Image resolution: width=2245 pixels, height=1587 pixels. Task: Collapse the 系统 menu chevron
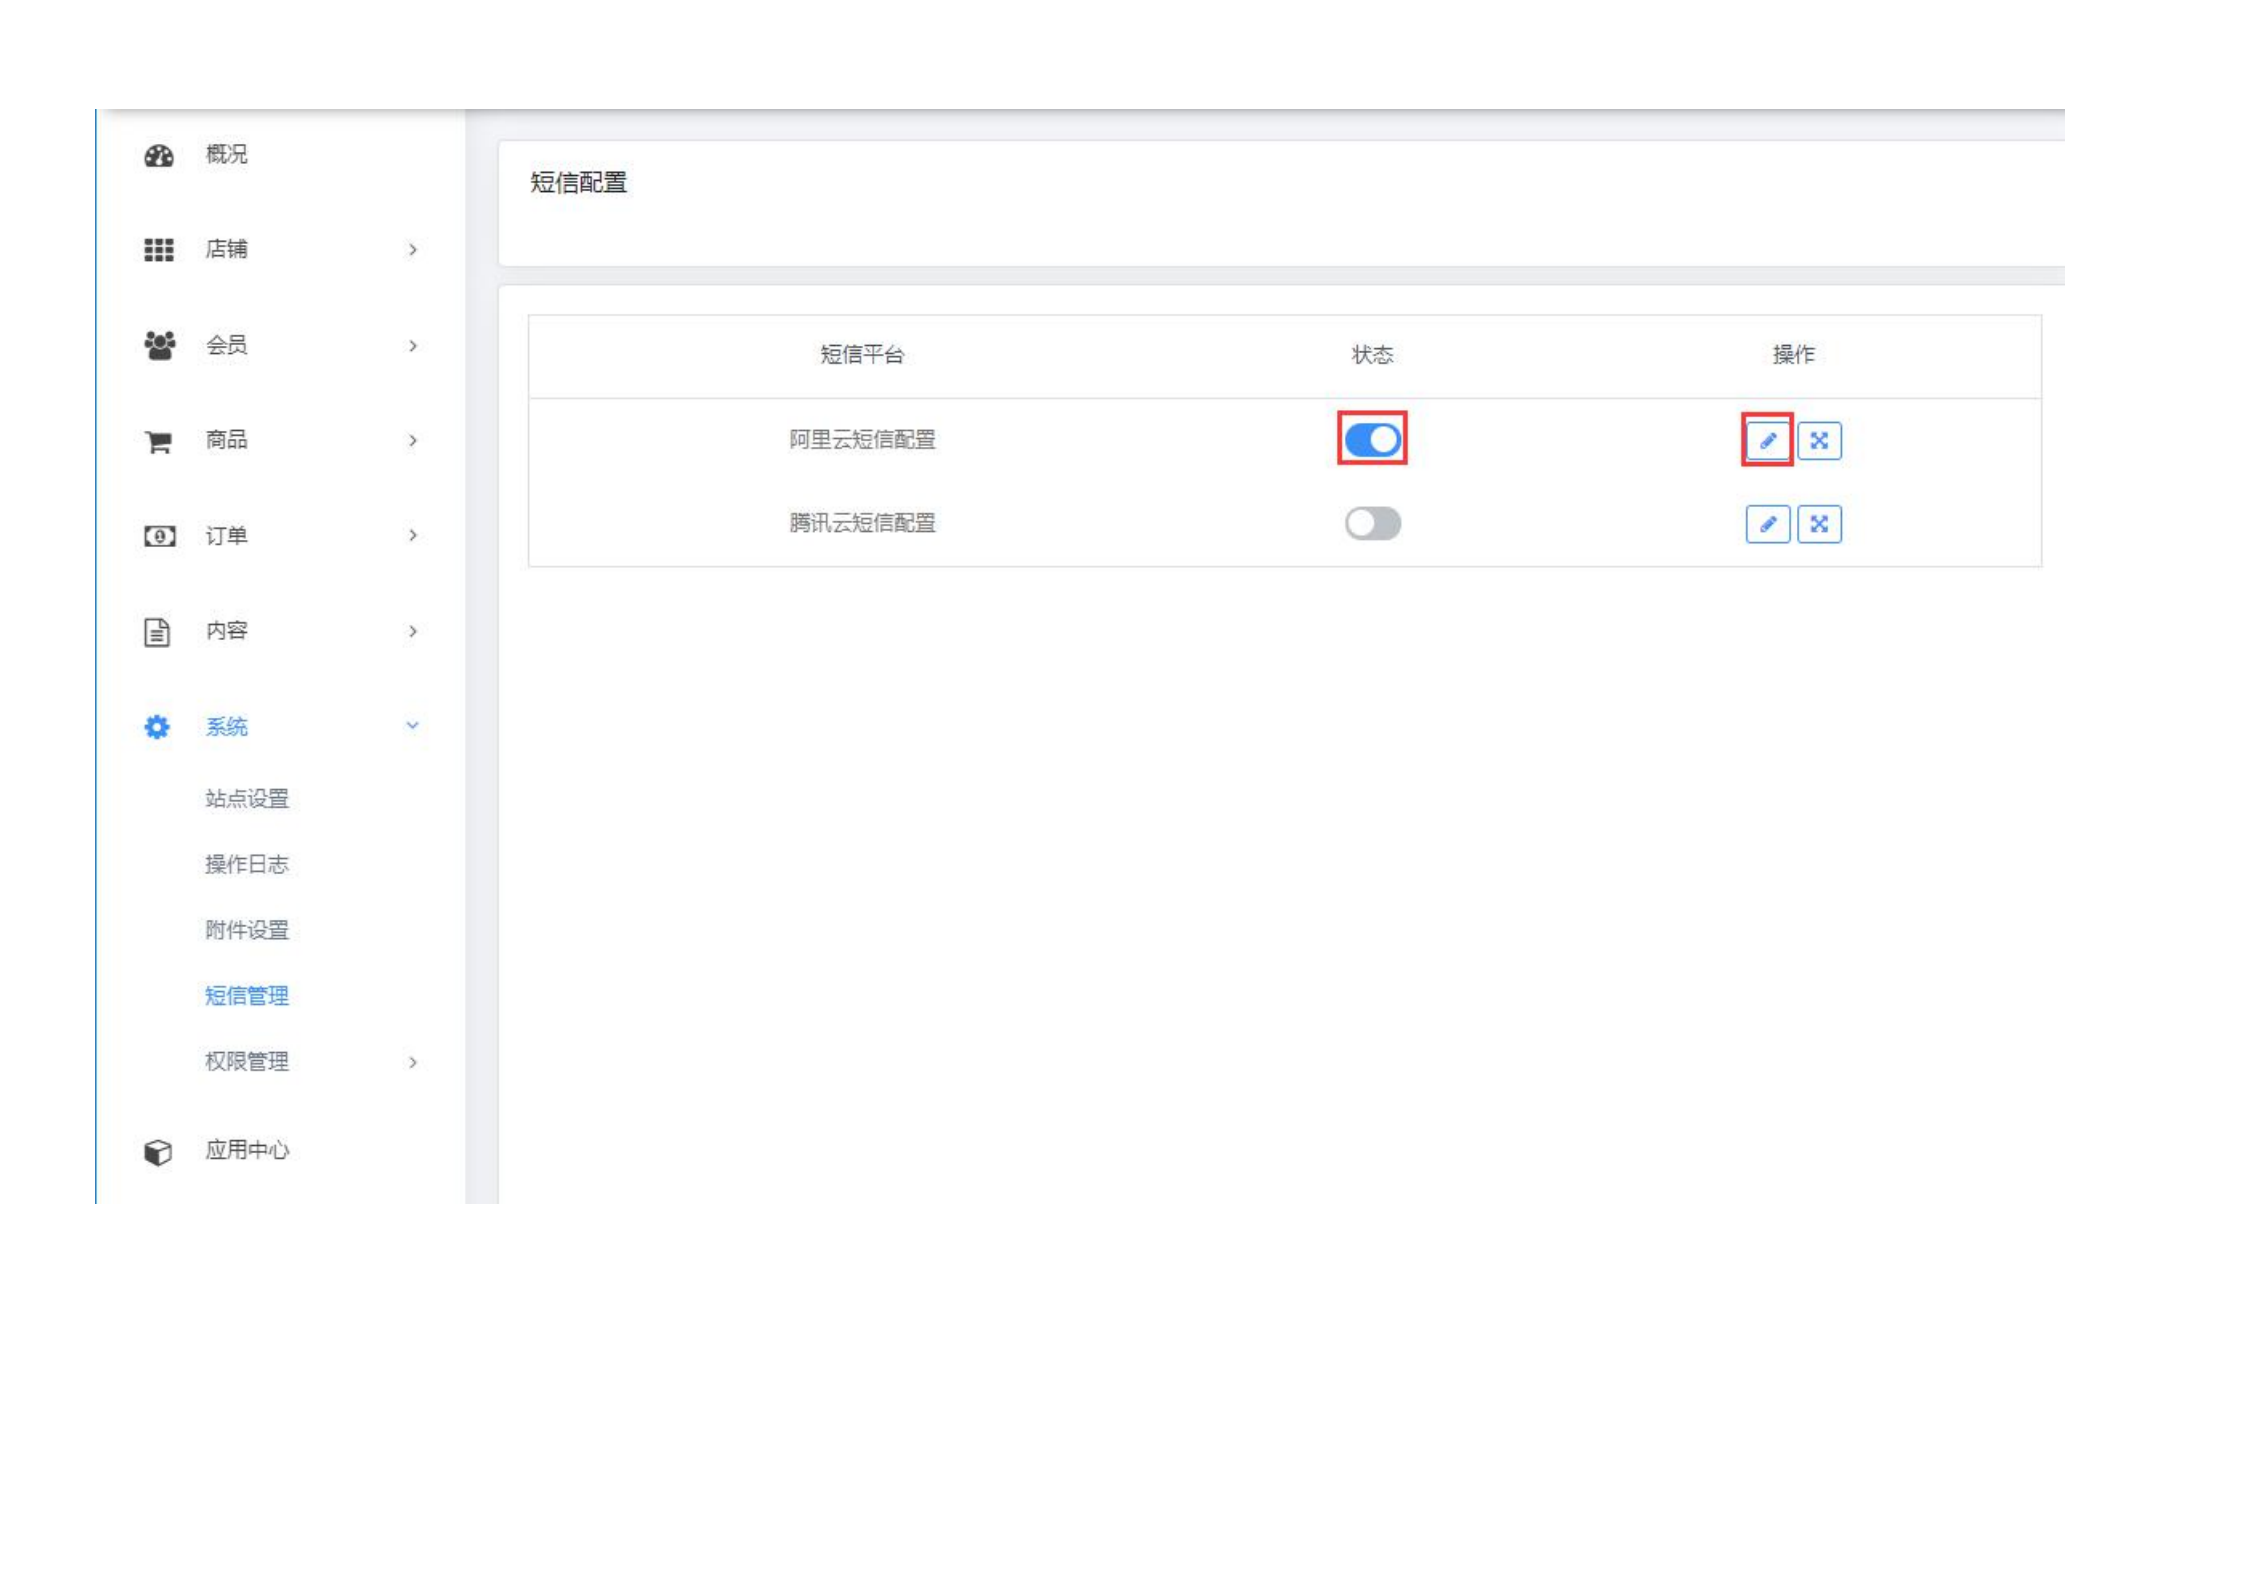point(412,726)
